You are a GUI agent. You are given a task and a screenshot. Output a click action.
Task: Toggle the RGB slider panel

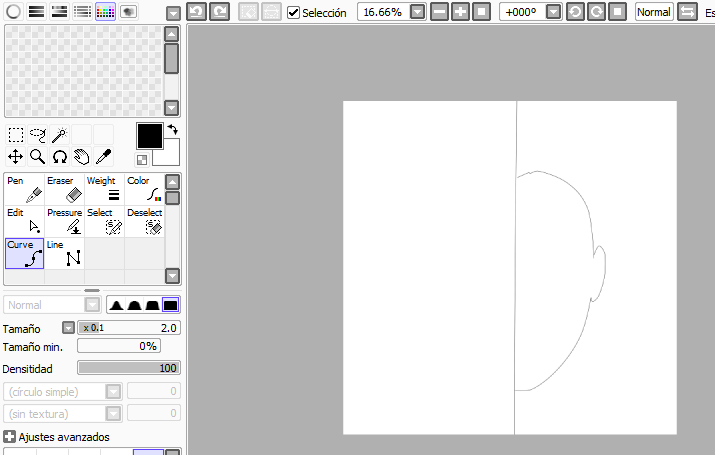click(36, 12)
